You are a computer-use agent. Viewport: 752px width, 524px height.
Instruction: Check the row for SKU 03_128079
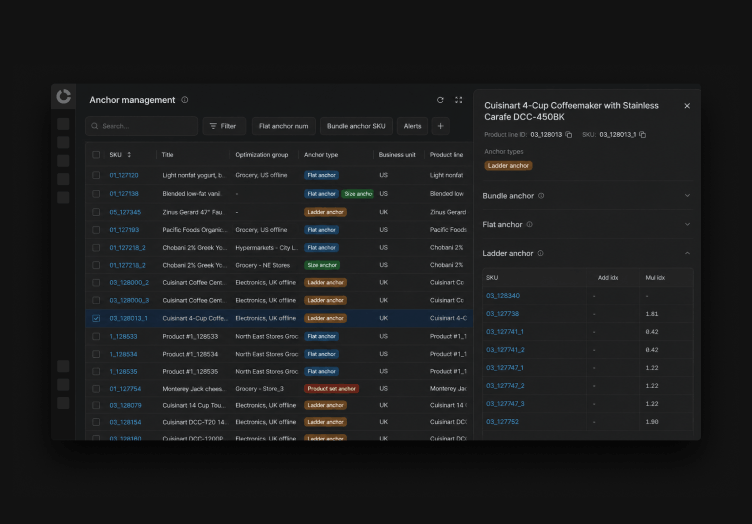click(96, 406)
